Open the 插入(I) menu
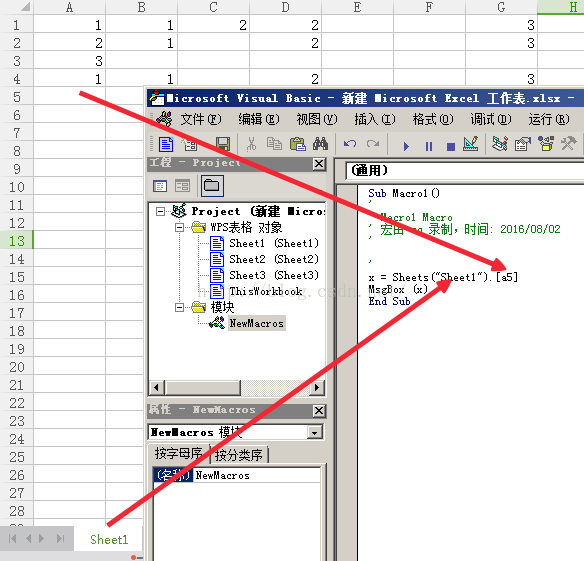584x561 pixels. click(375, 120)
